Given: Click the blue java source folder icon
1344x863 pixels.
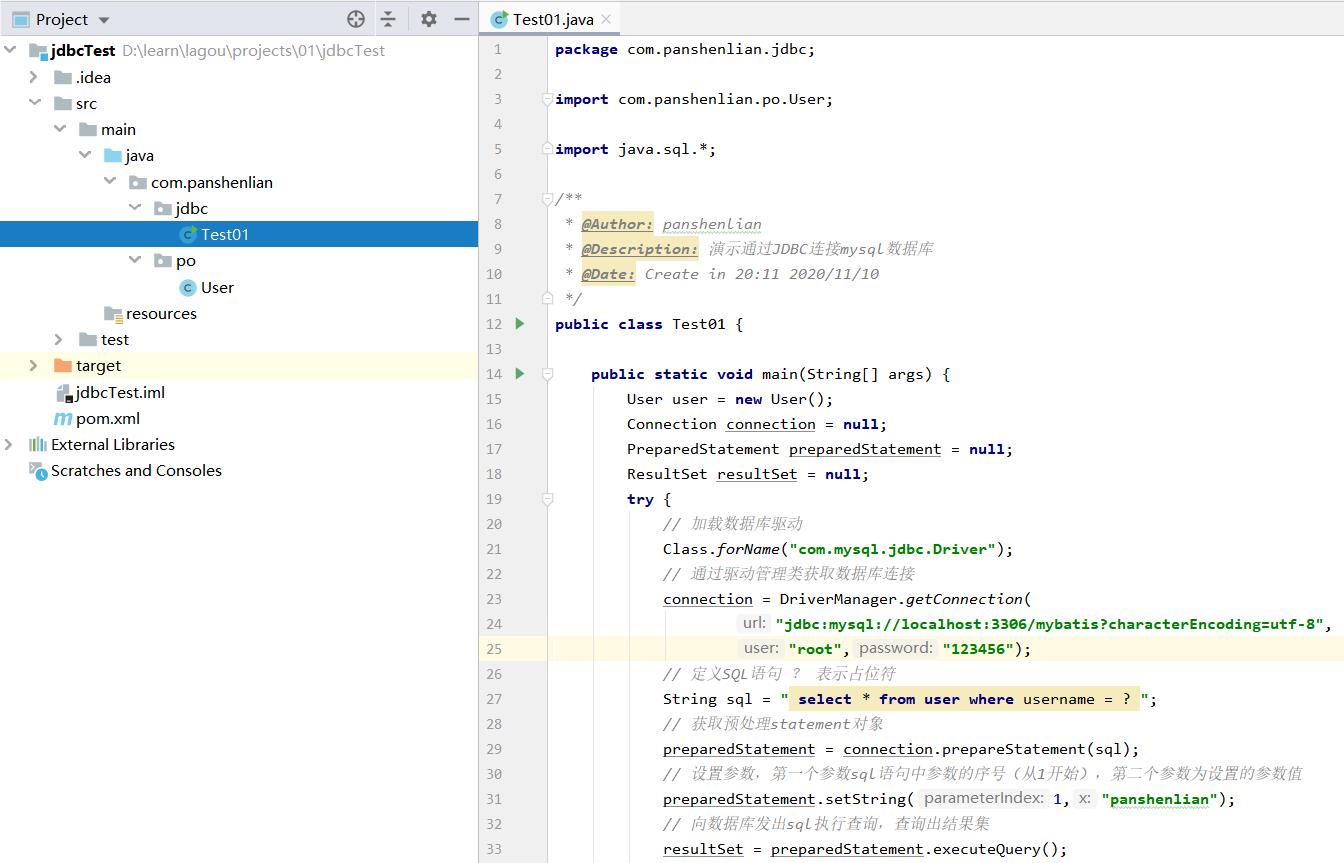Looking at the screenshot, I should click(113, 155).
